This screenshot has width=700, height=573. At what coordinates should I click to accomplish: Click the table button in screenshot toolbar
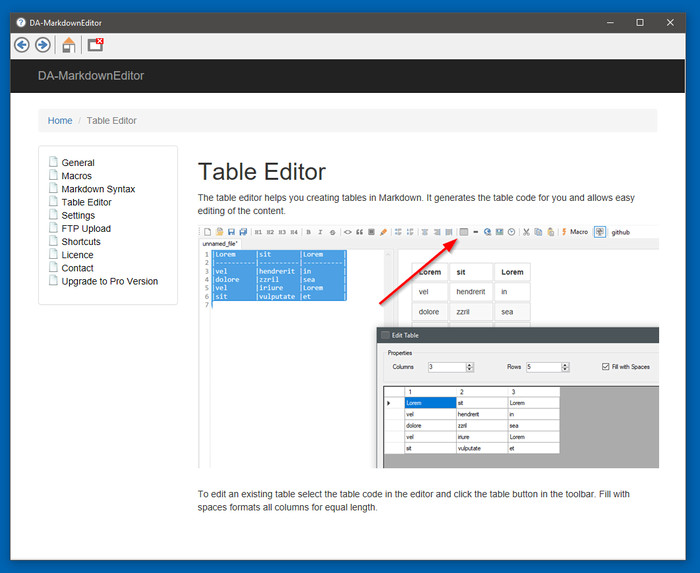point(464,232)
